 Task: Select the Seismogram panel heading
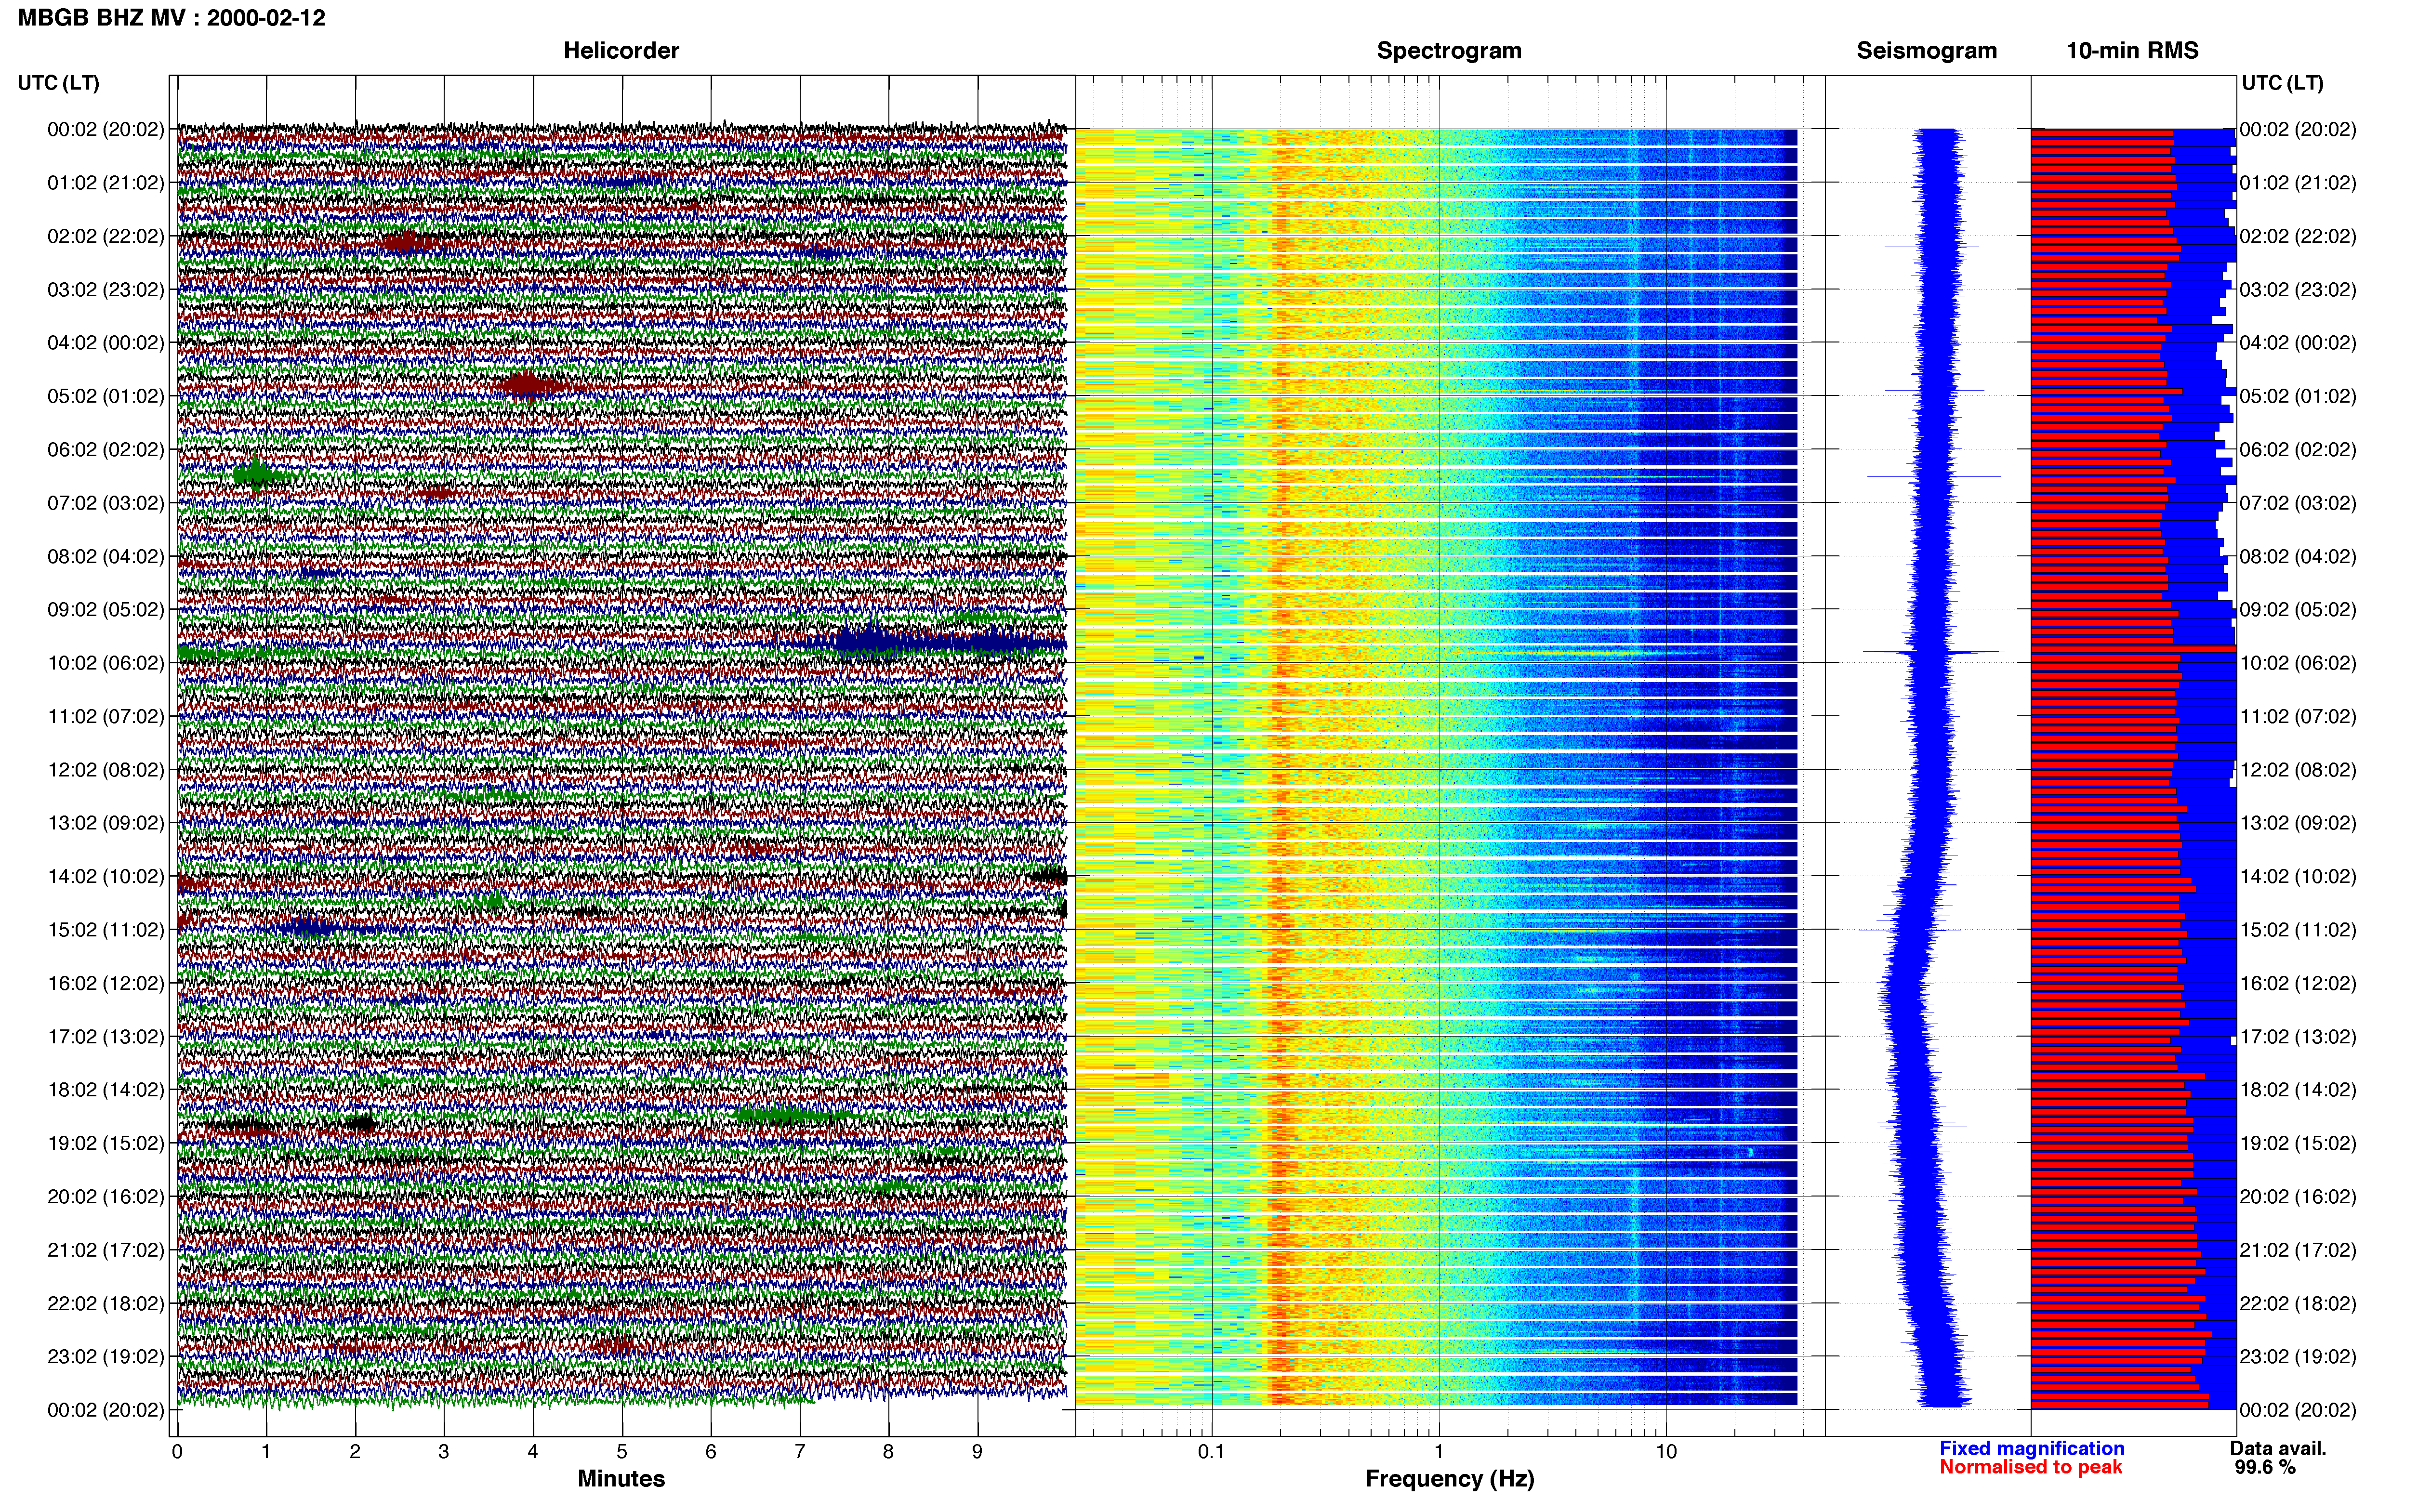1926,51
